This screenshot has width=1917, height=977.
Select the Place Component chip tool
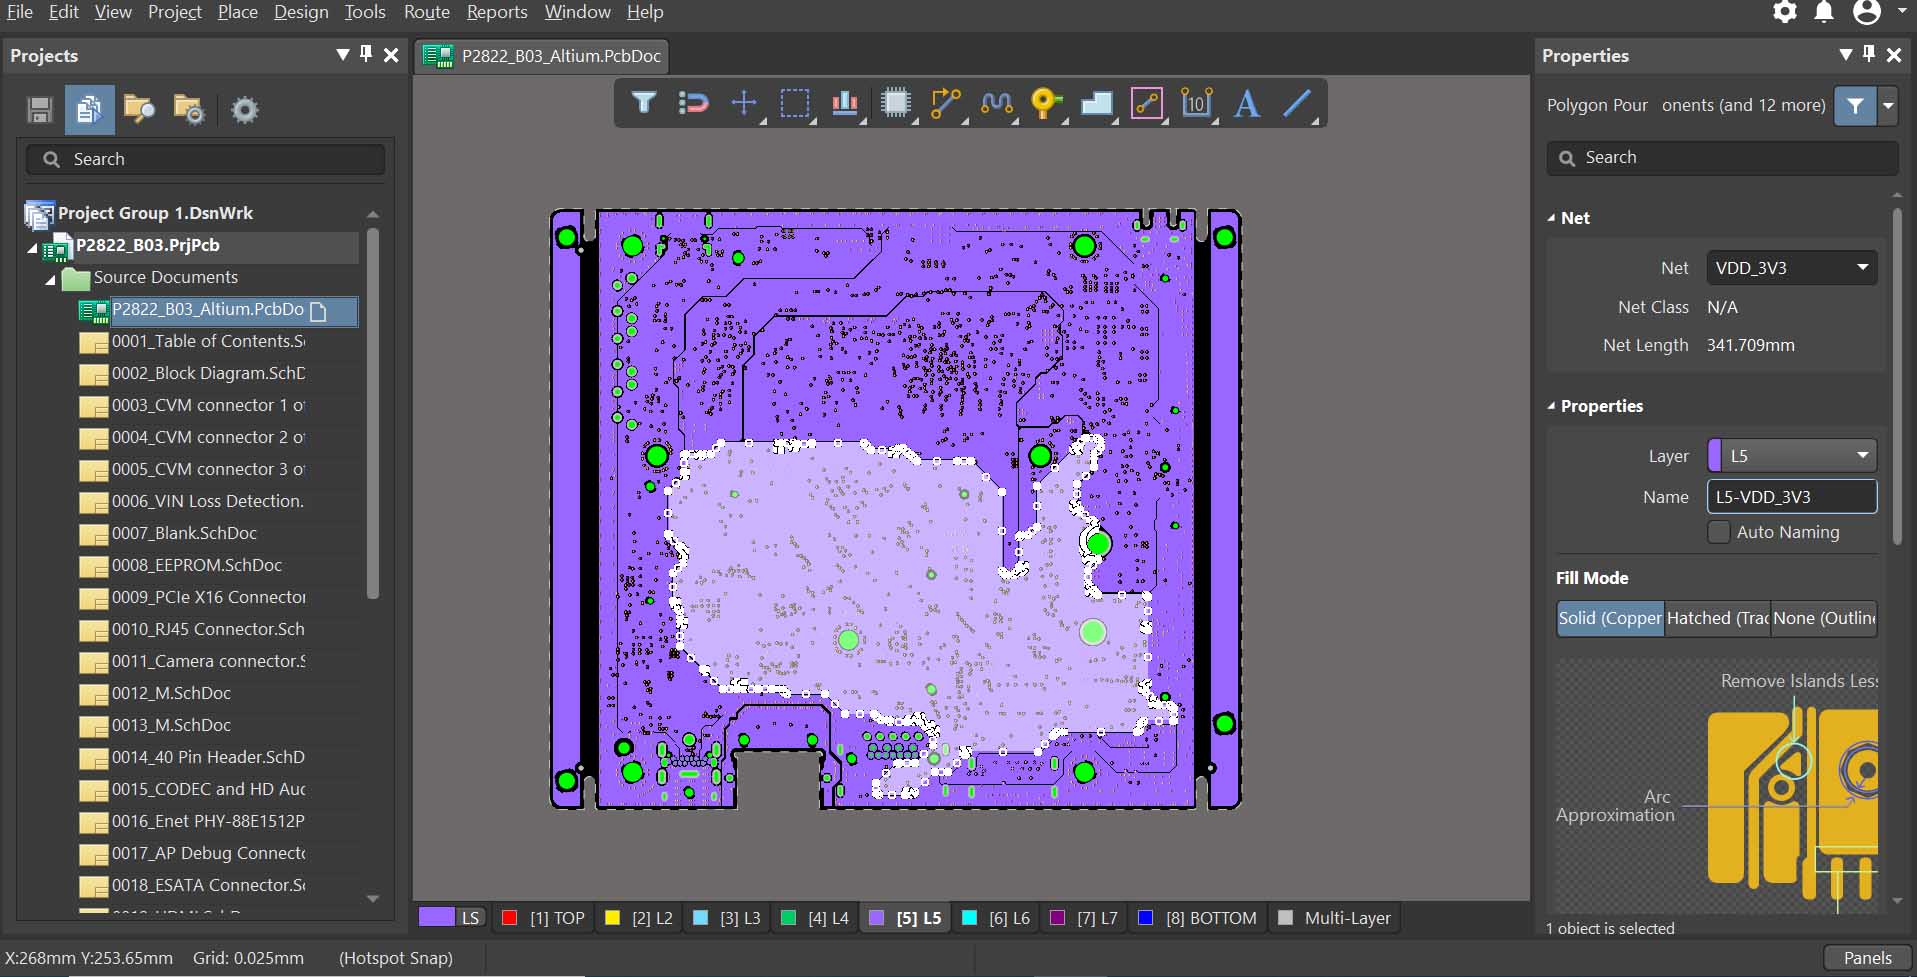tap(895, 103)
